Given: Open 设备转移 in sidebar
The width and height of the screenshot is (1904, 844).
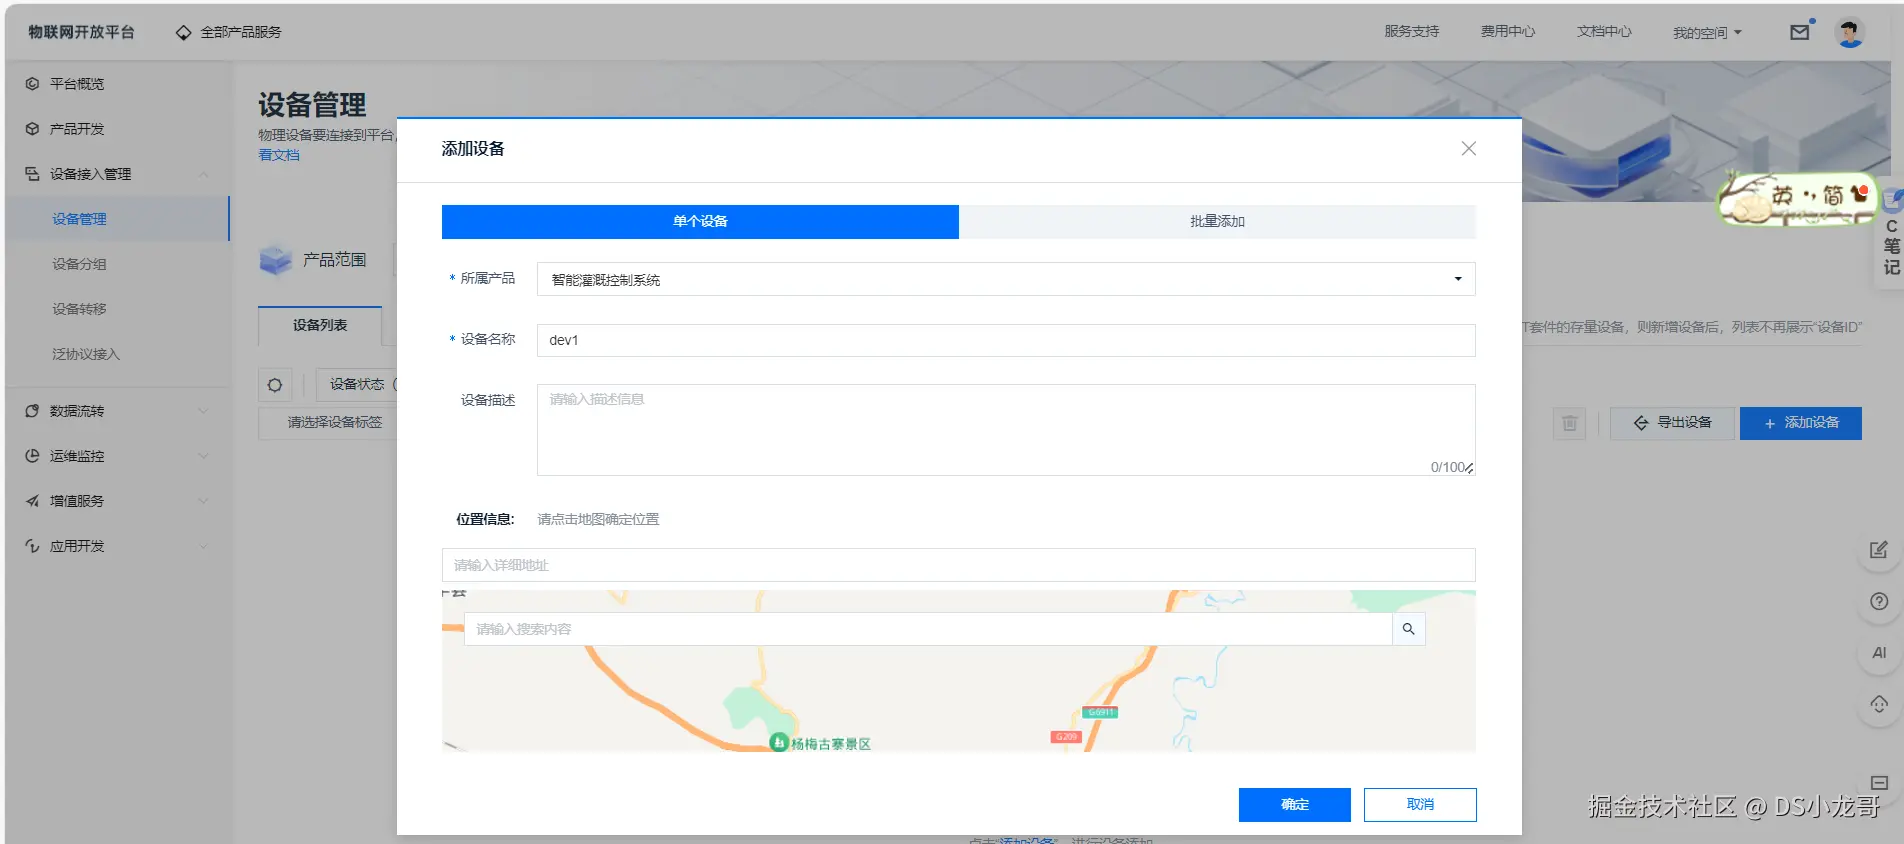Looking at the screenshot, I should point(79,309).
